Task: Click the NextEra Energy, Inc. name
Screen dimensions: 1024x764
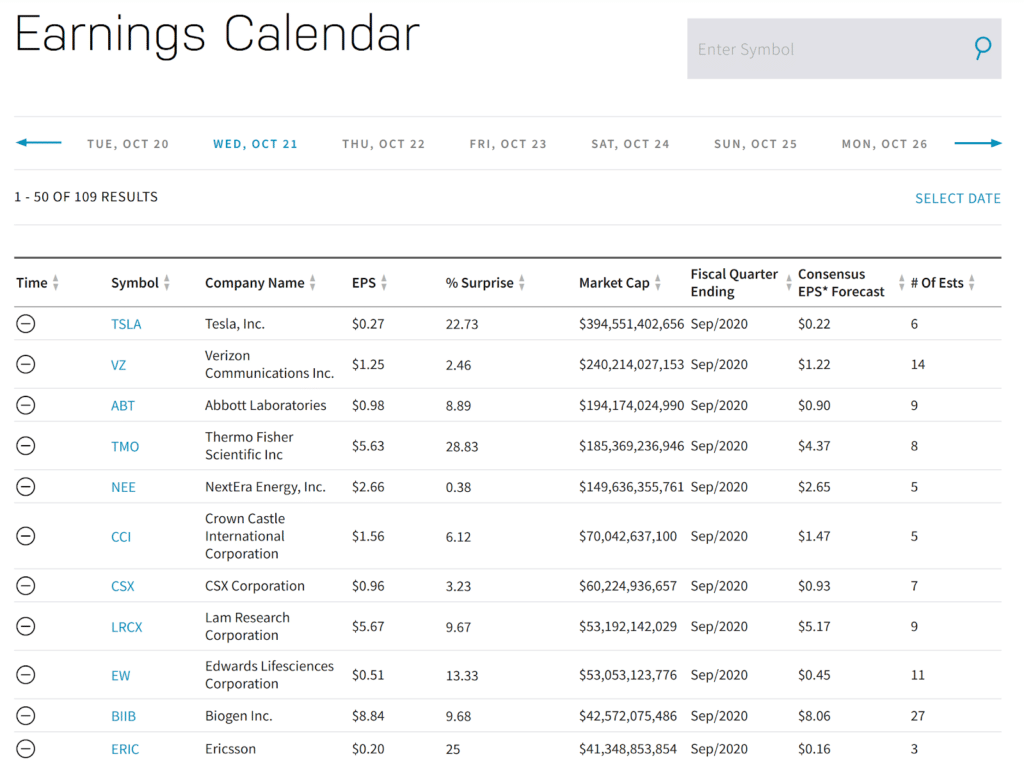Action: coord(265,487)
